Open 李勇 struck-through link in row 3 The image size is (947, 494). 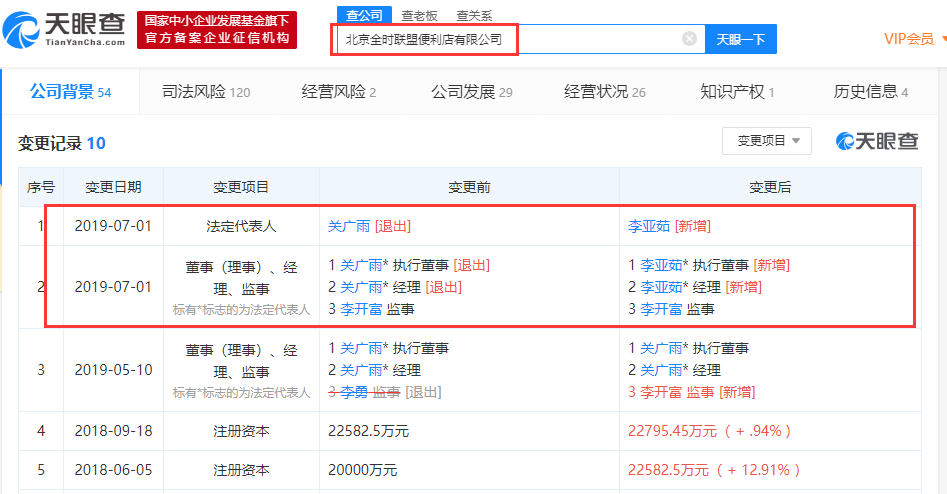click(354, 393)
